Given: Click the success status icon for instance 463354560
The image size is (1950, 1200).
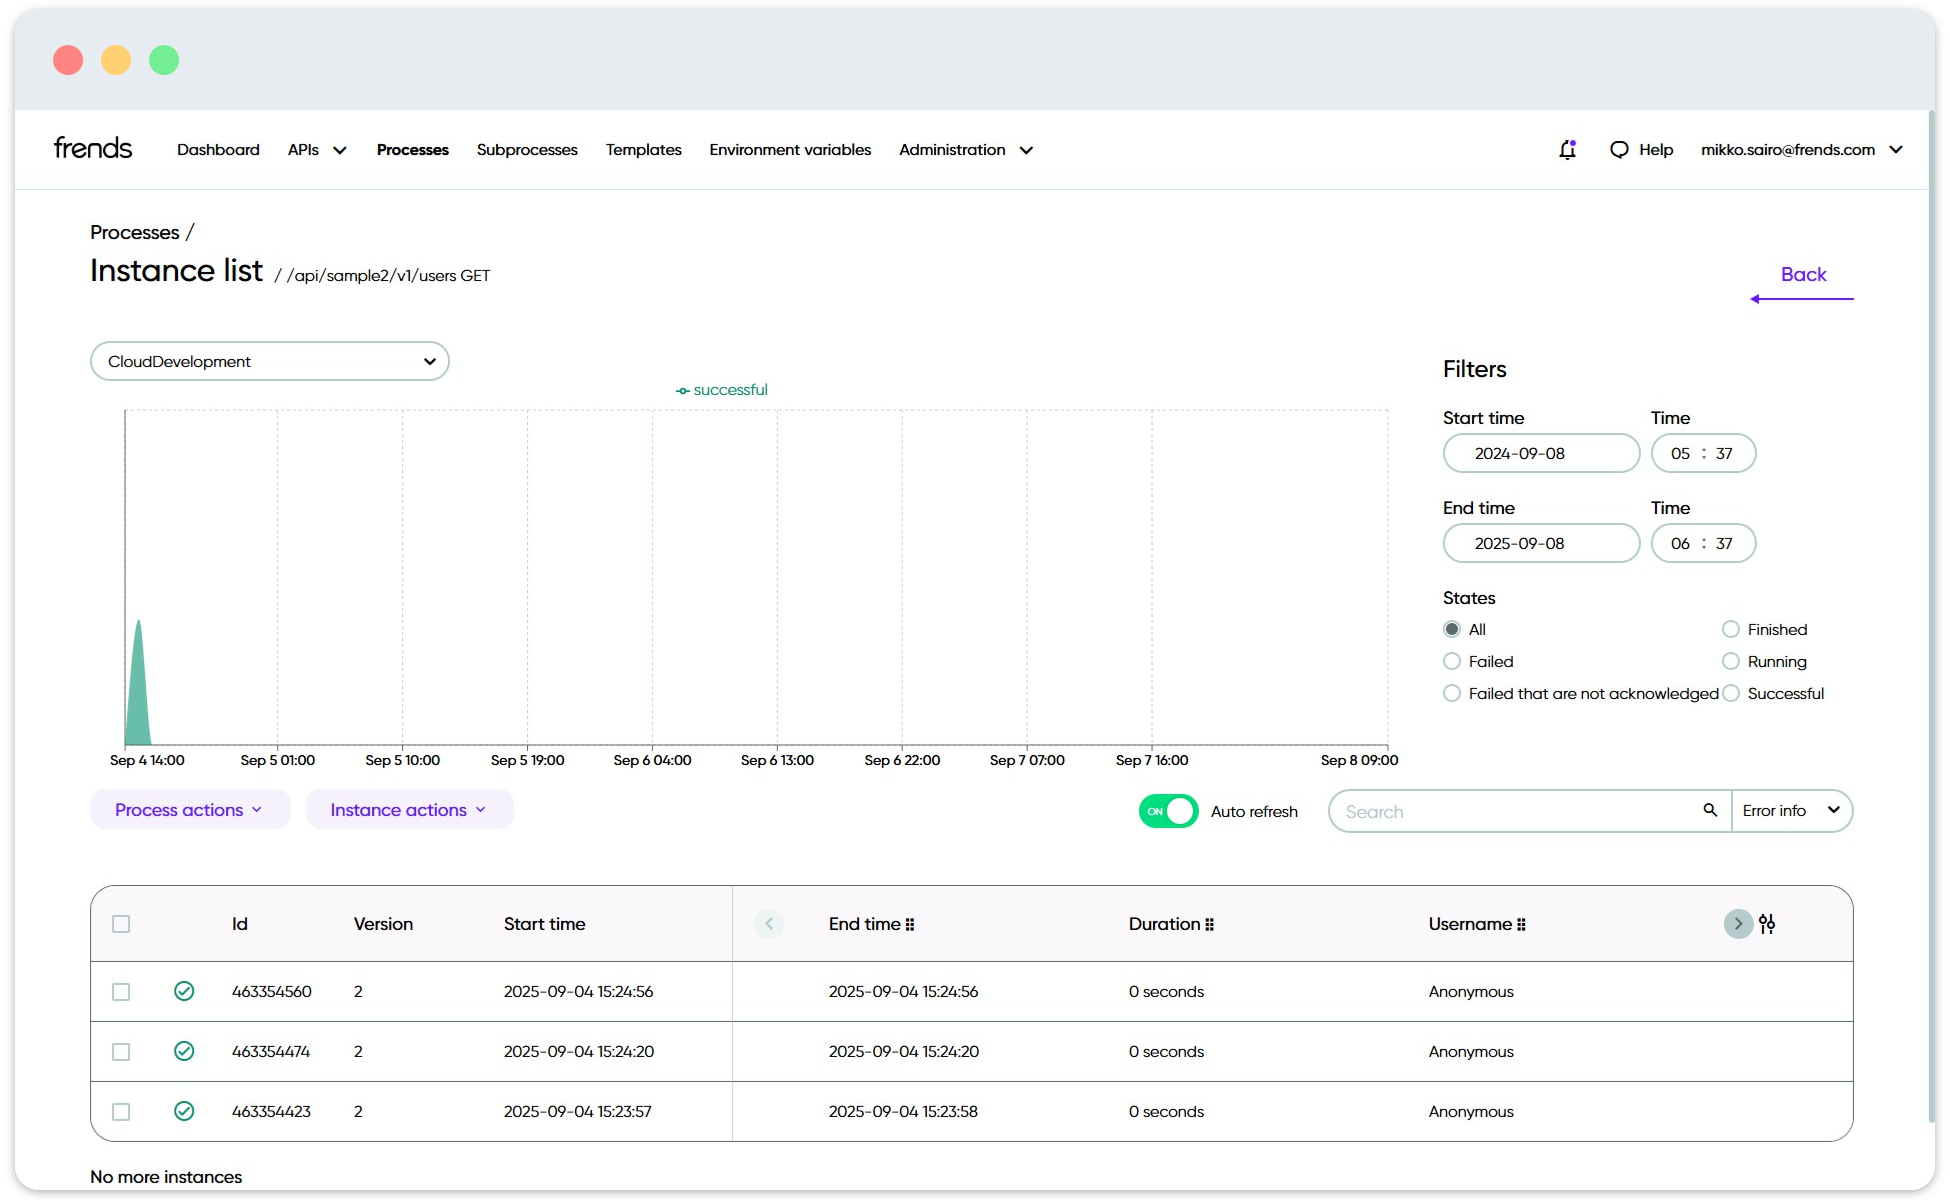Looking at the screenshot, I should [x=184, y=991].
